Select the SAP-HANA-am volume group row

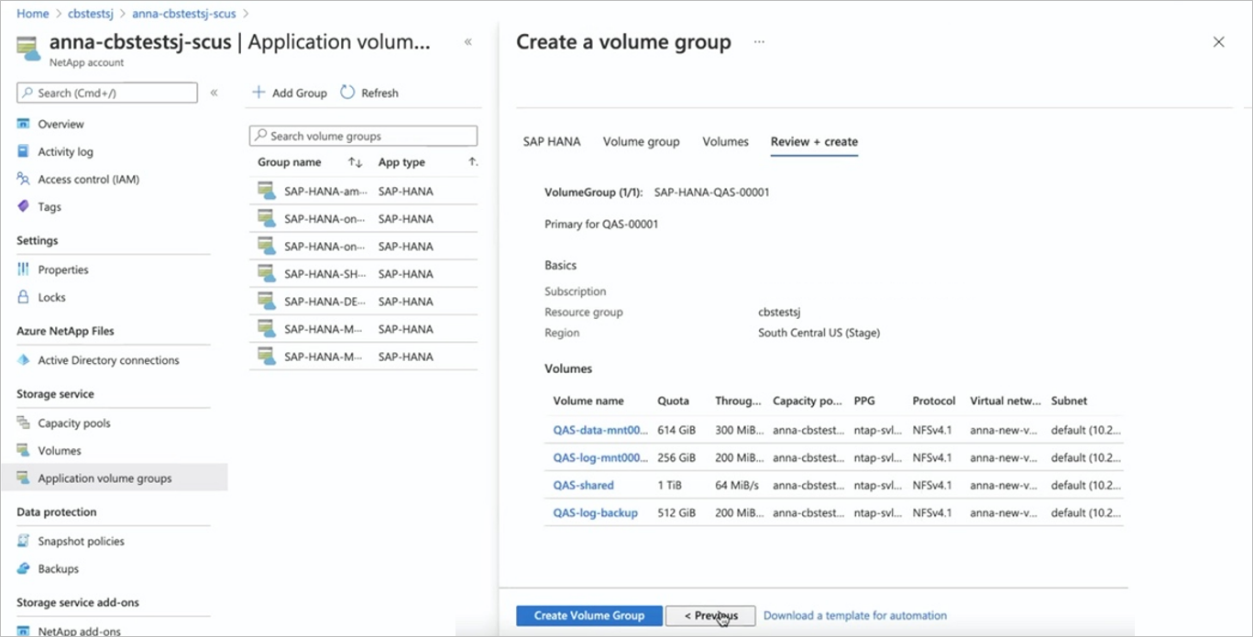[363, 191]
